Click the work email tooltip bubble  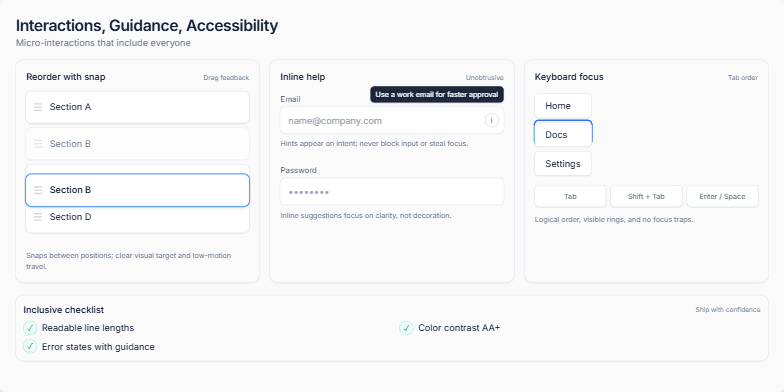click(437, 94)
